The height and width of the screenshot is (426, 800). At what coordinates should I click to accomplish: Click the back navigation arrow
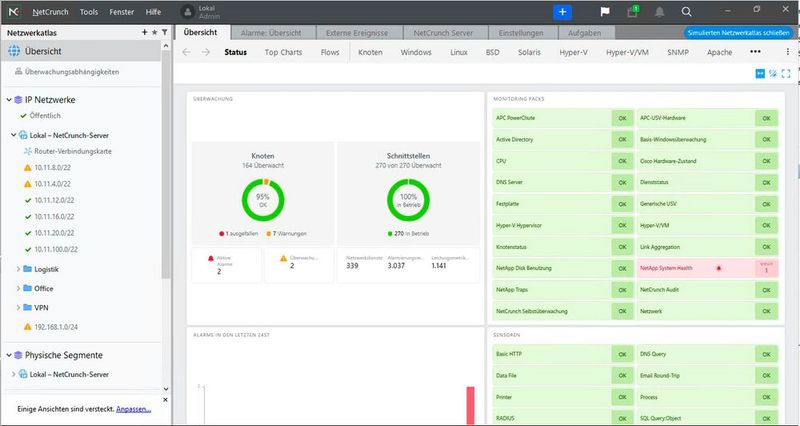coord(186,52)
